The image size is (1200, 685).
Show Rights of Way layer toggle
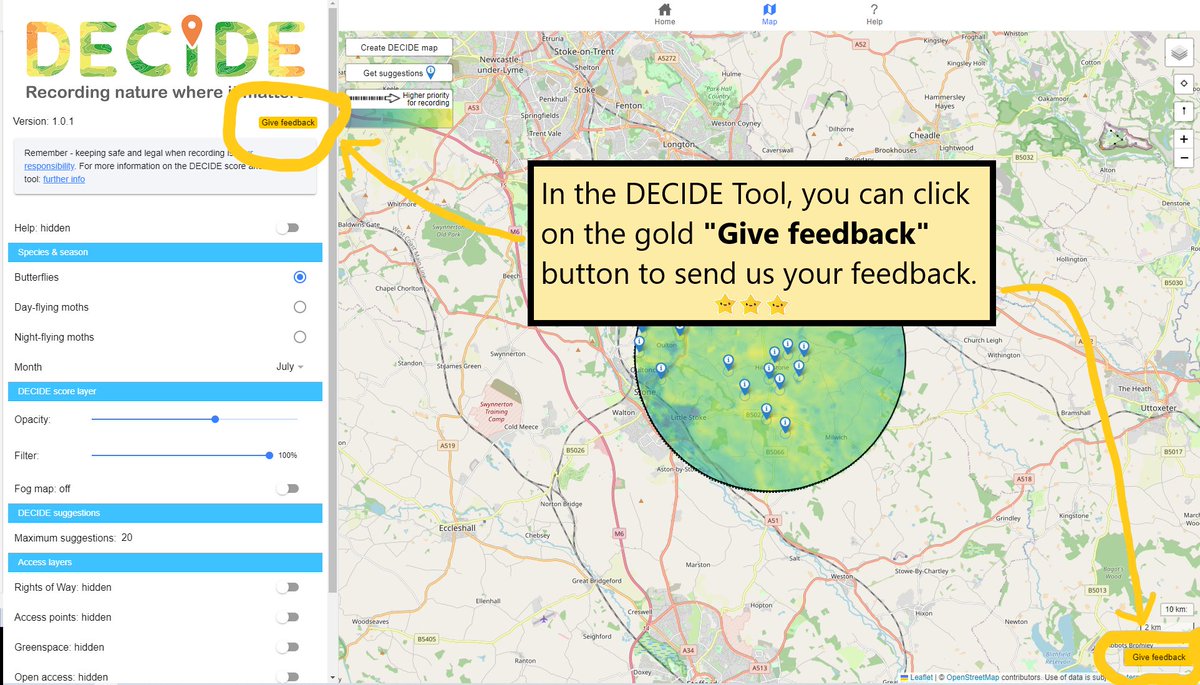tap(288, 587)
